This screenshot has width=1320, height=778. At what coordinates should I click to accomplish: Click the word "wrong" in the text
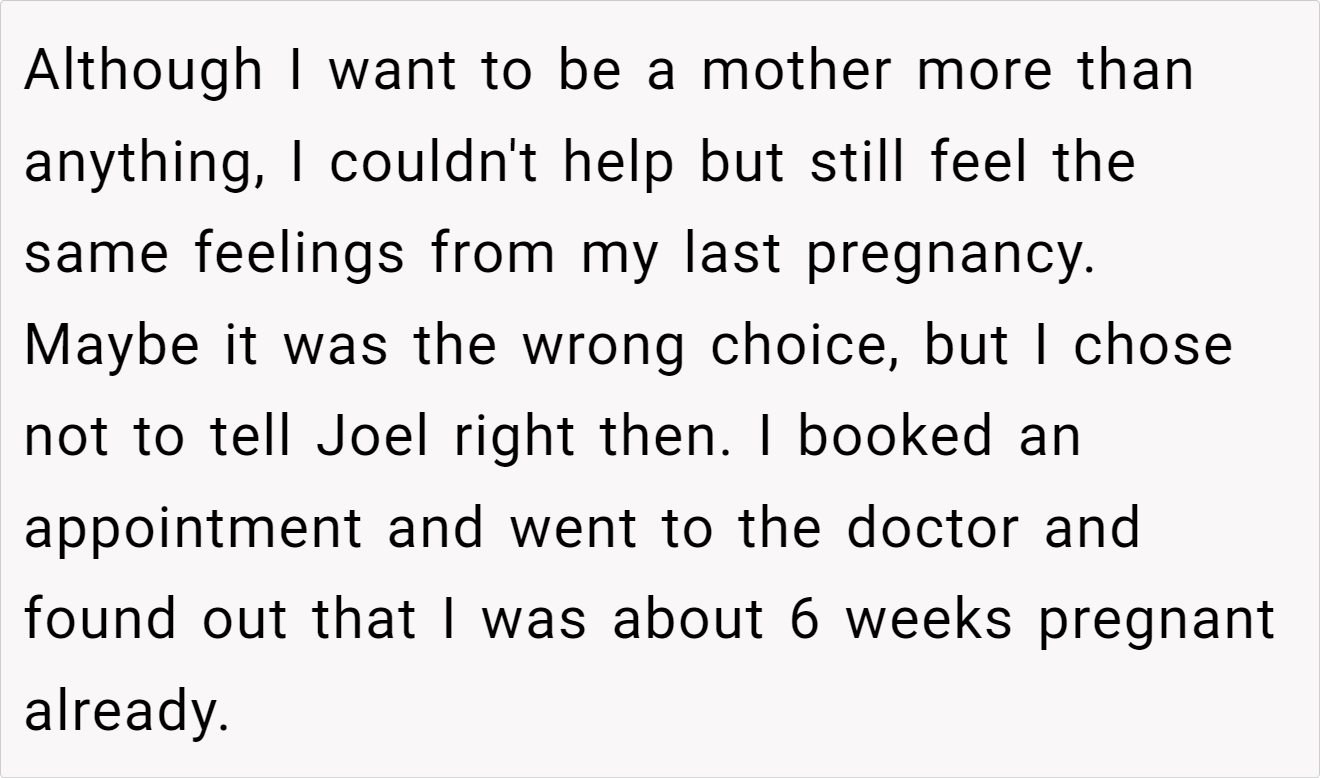point(603,345)
